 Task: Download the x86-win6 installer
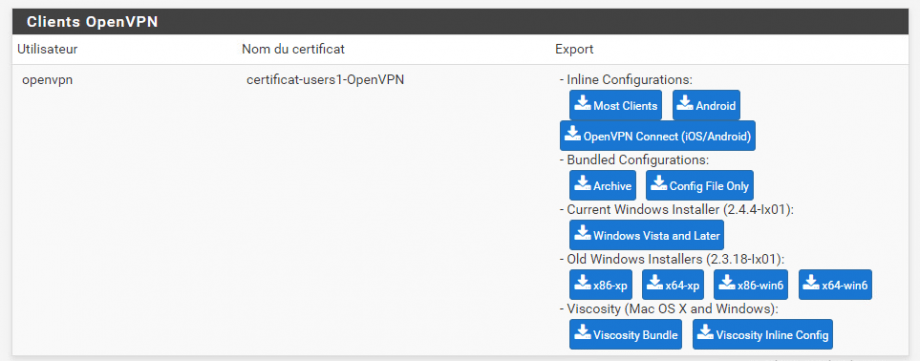click(751, 285)
